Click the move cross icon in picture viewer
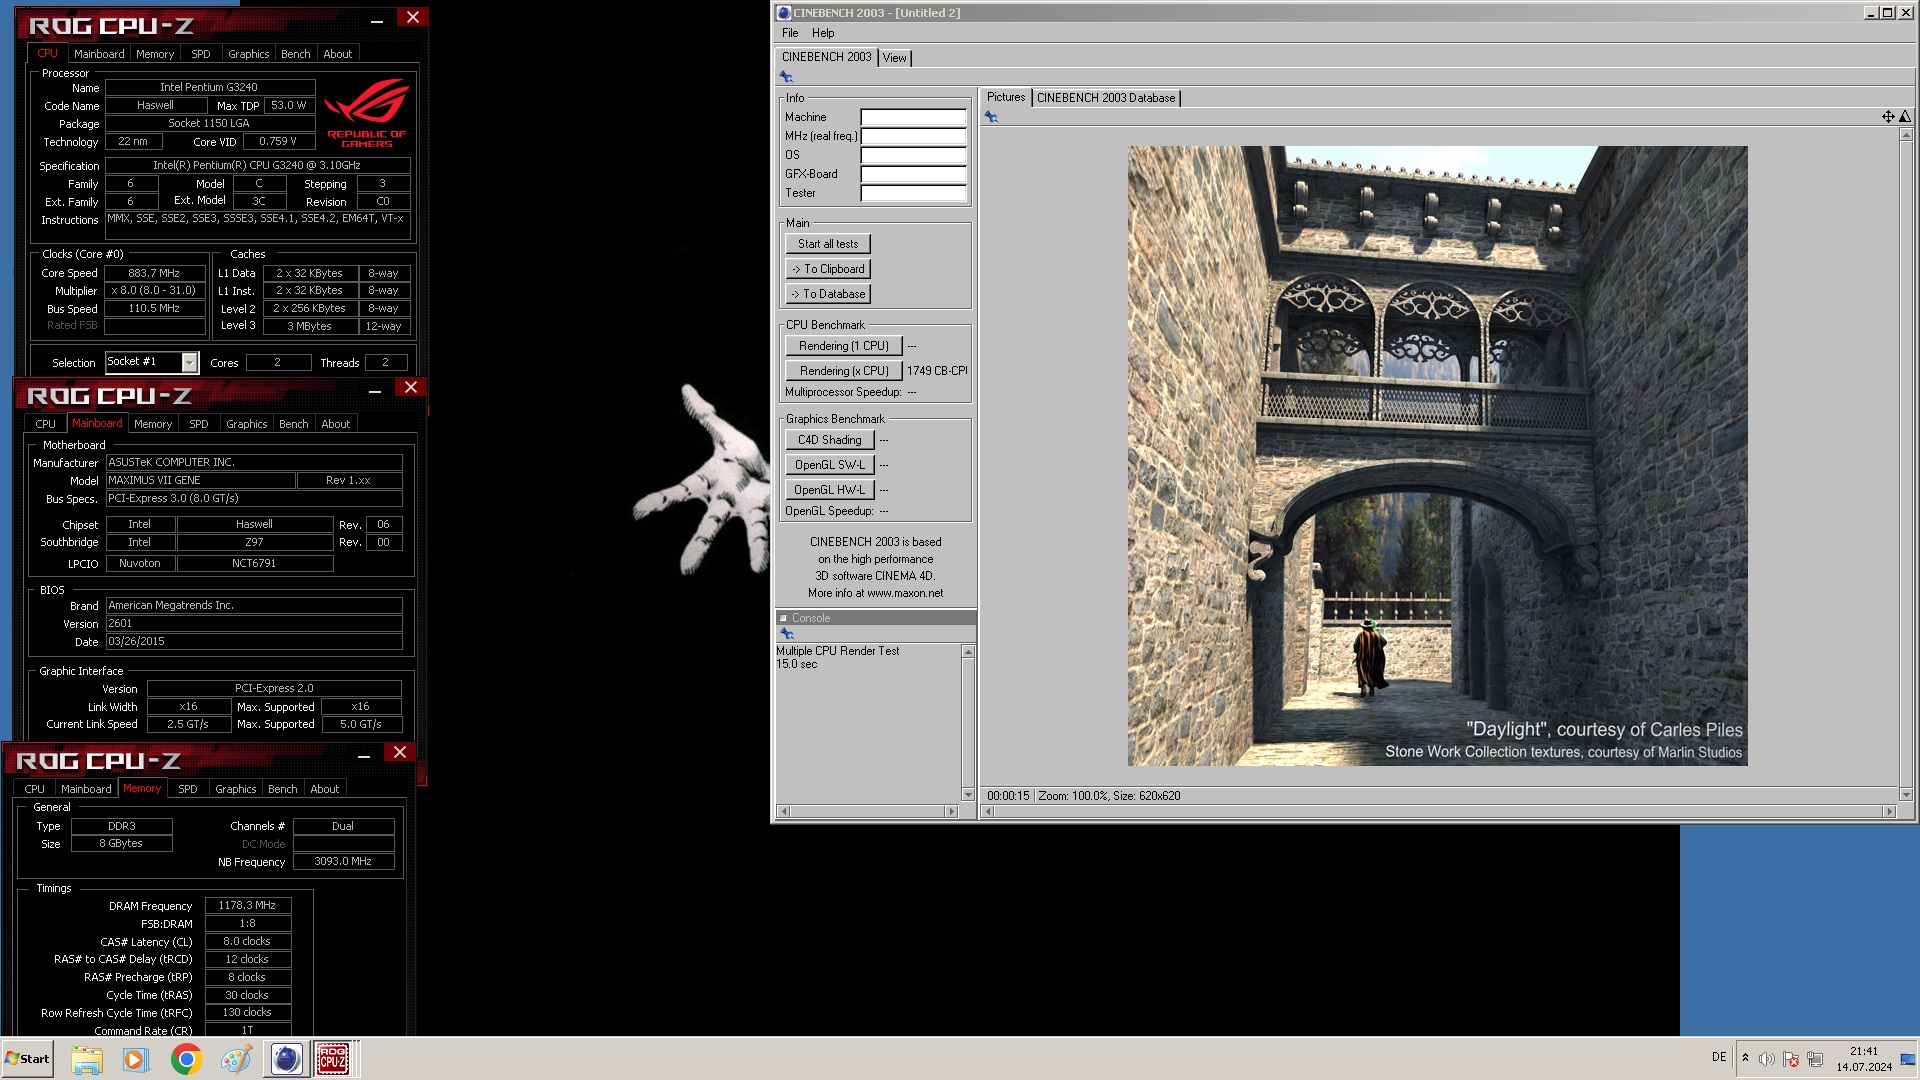 (x=1888, y=117)
